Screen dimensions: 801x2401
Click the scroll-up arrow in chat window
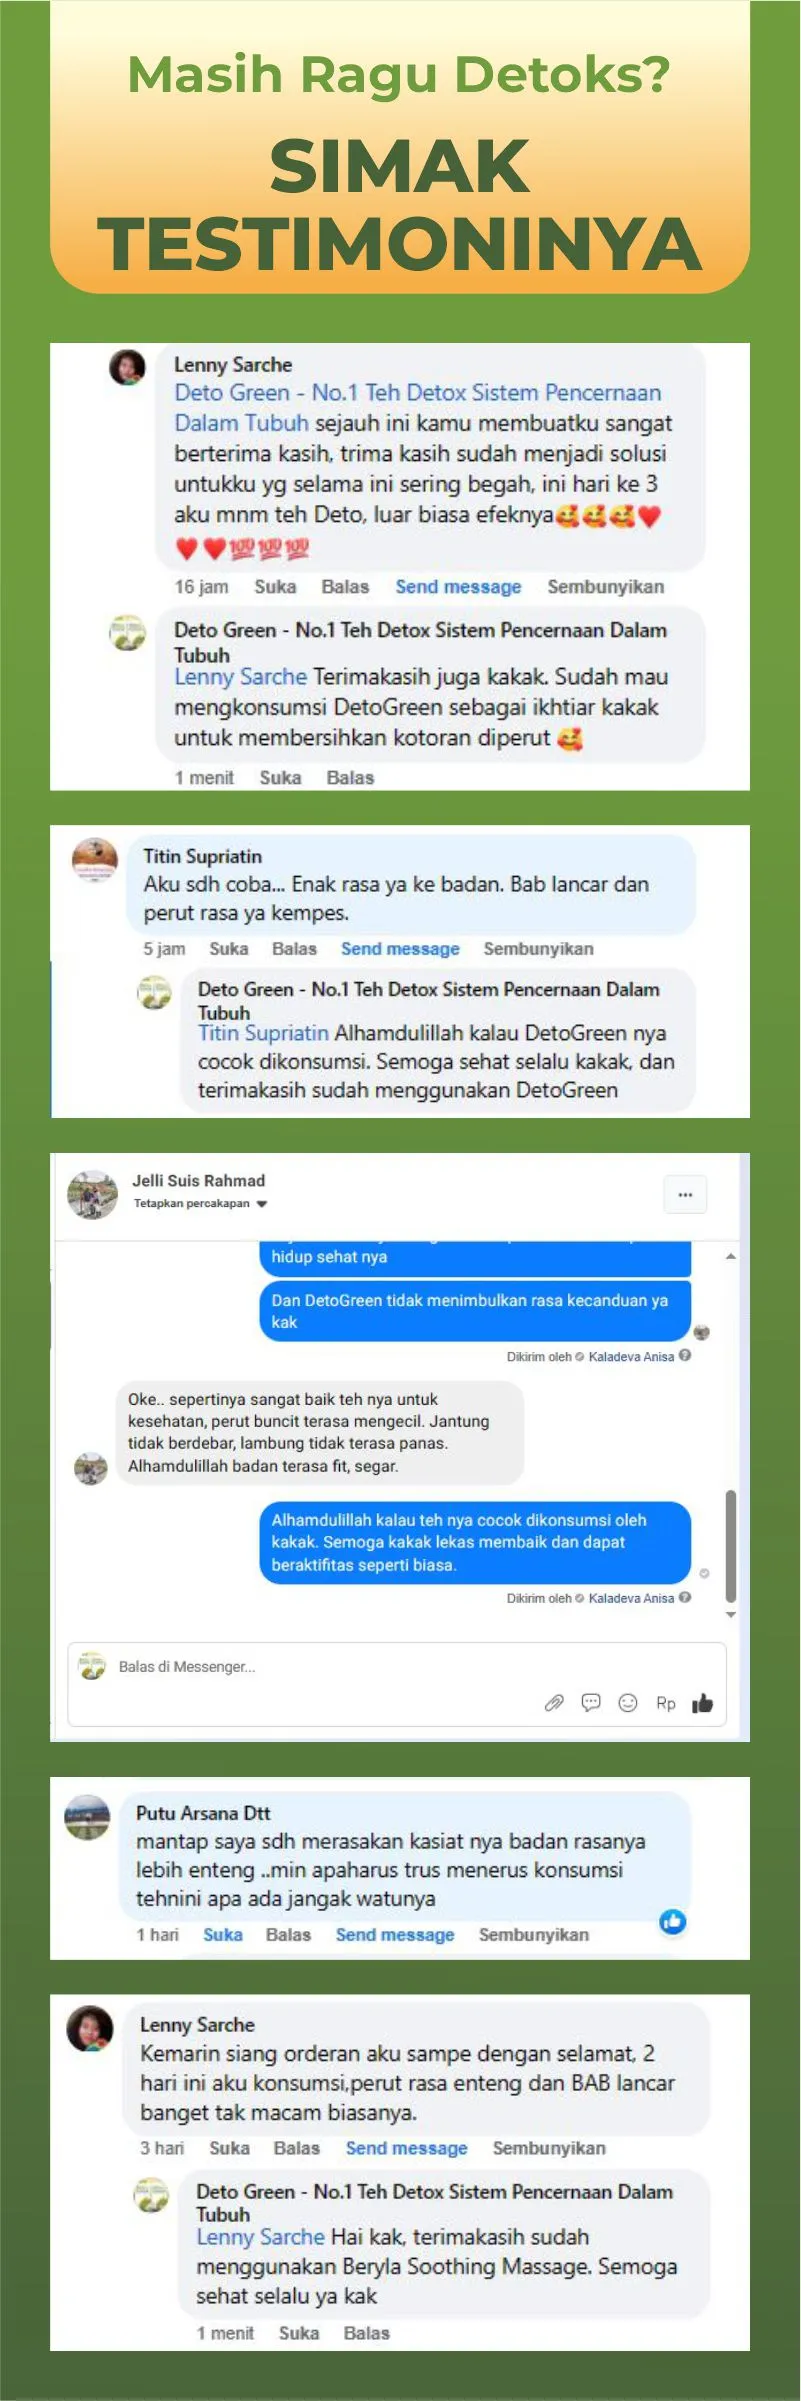[731, 1256]
